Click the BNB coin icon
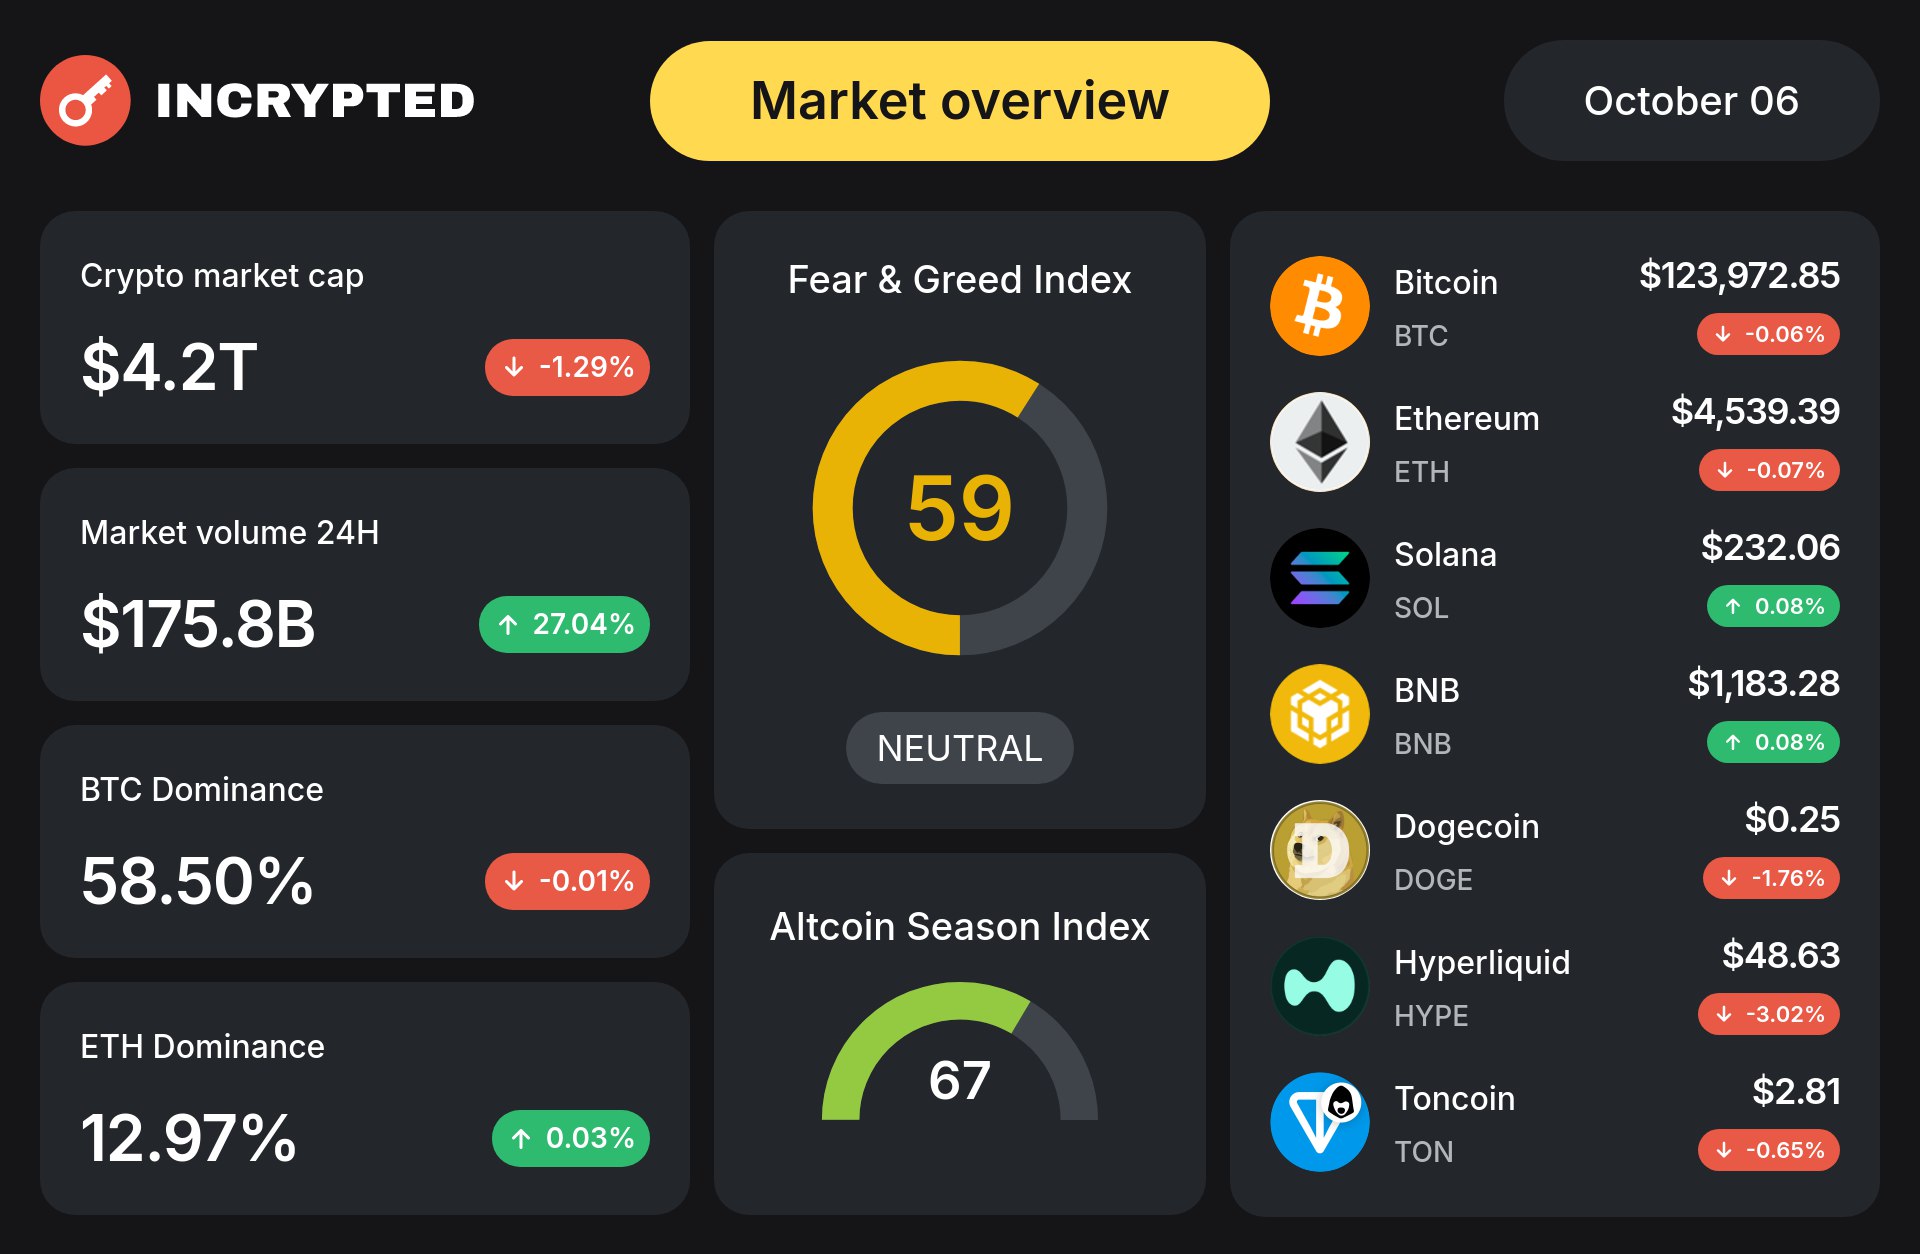 [1319, 714]
